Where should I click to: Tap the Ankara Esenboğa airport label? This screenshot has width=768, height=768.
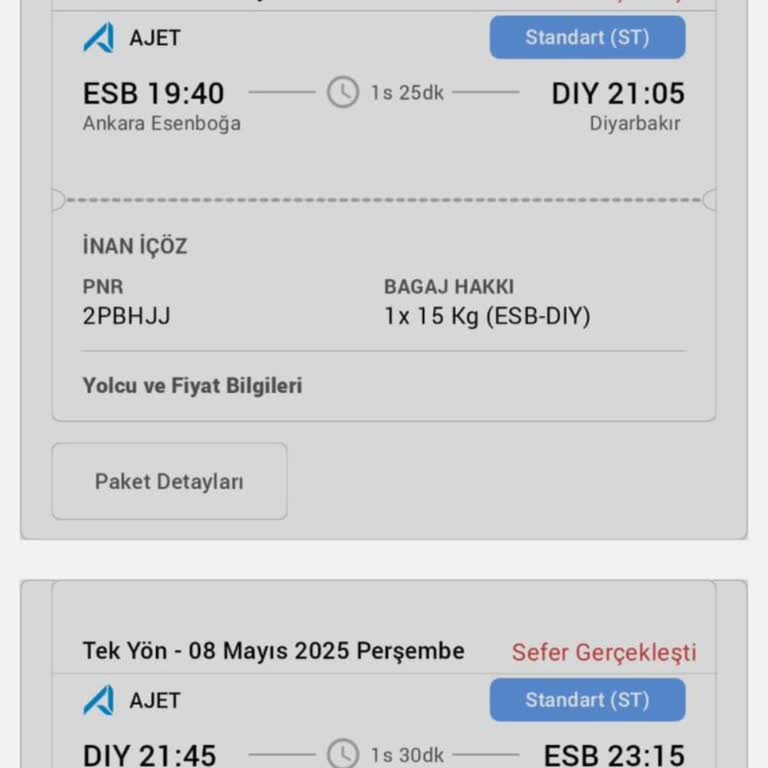coord(161,123)
